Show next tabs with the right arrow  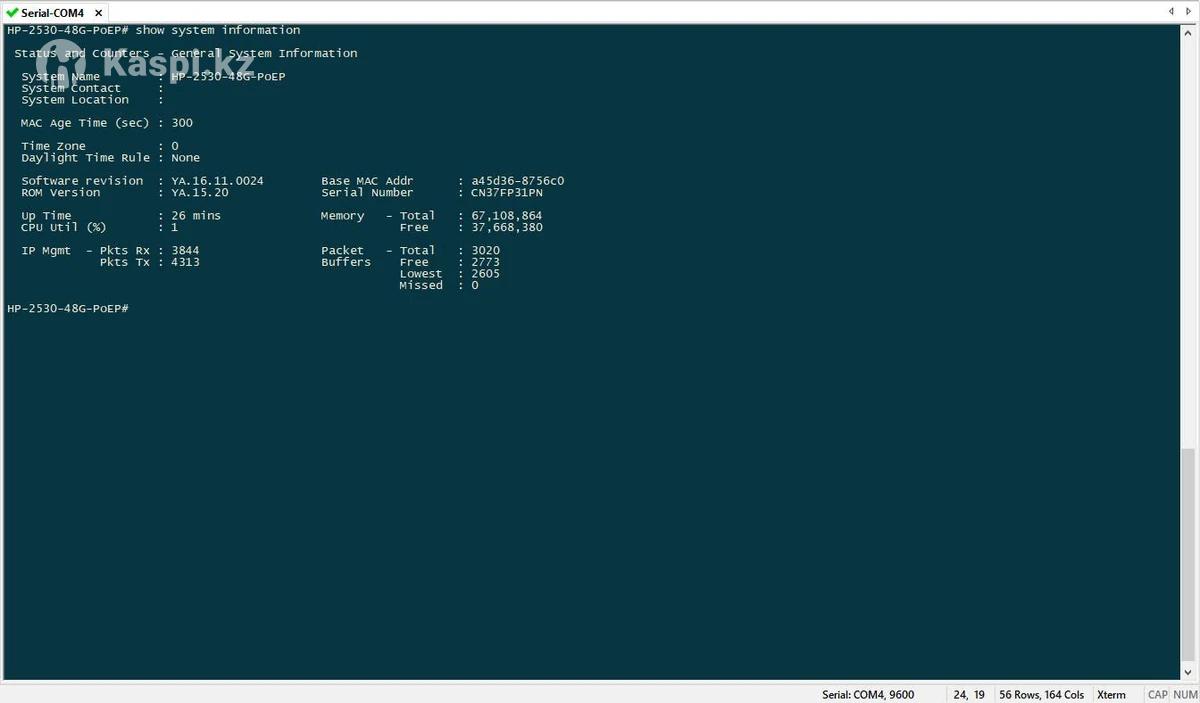point(1188,11)
